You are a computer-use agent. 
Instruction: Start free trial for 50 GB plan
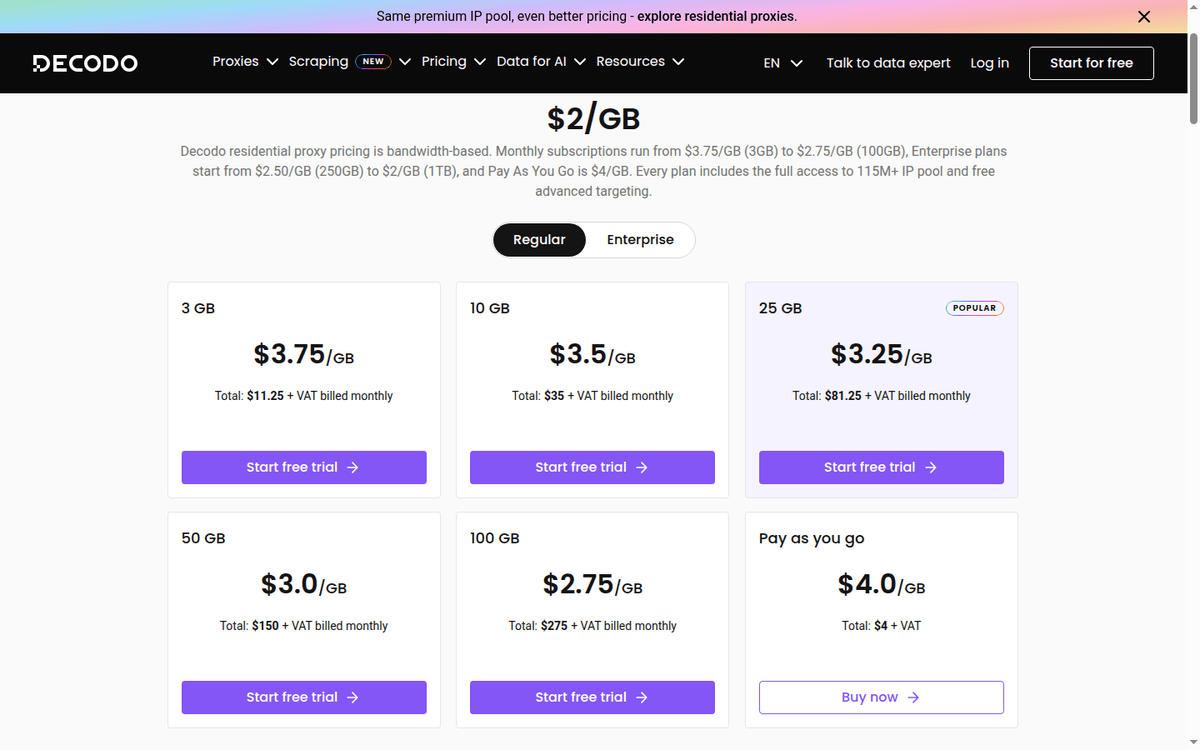click(304, 697)
